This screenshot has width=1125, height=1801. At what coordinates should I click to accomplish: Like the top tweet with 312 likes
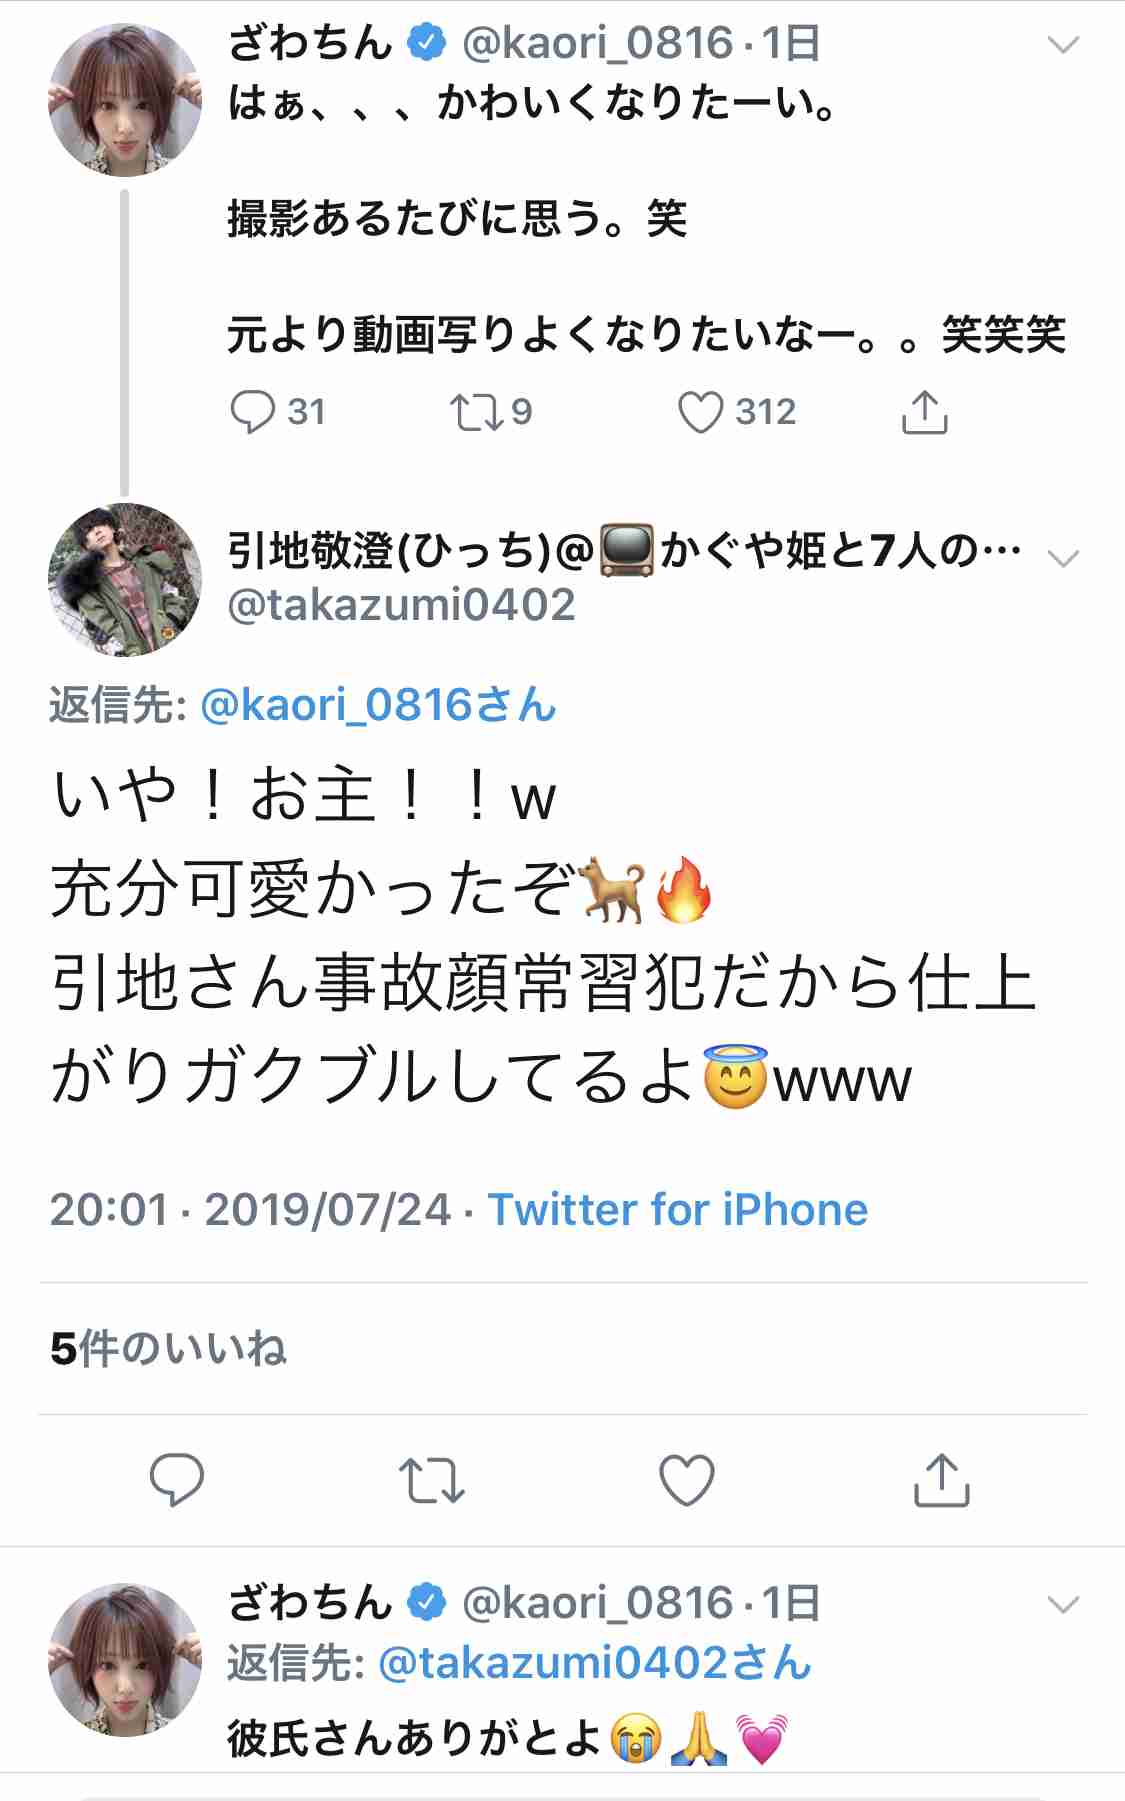(x=700, y=412)
